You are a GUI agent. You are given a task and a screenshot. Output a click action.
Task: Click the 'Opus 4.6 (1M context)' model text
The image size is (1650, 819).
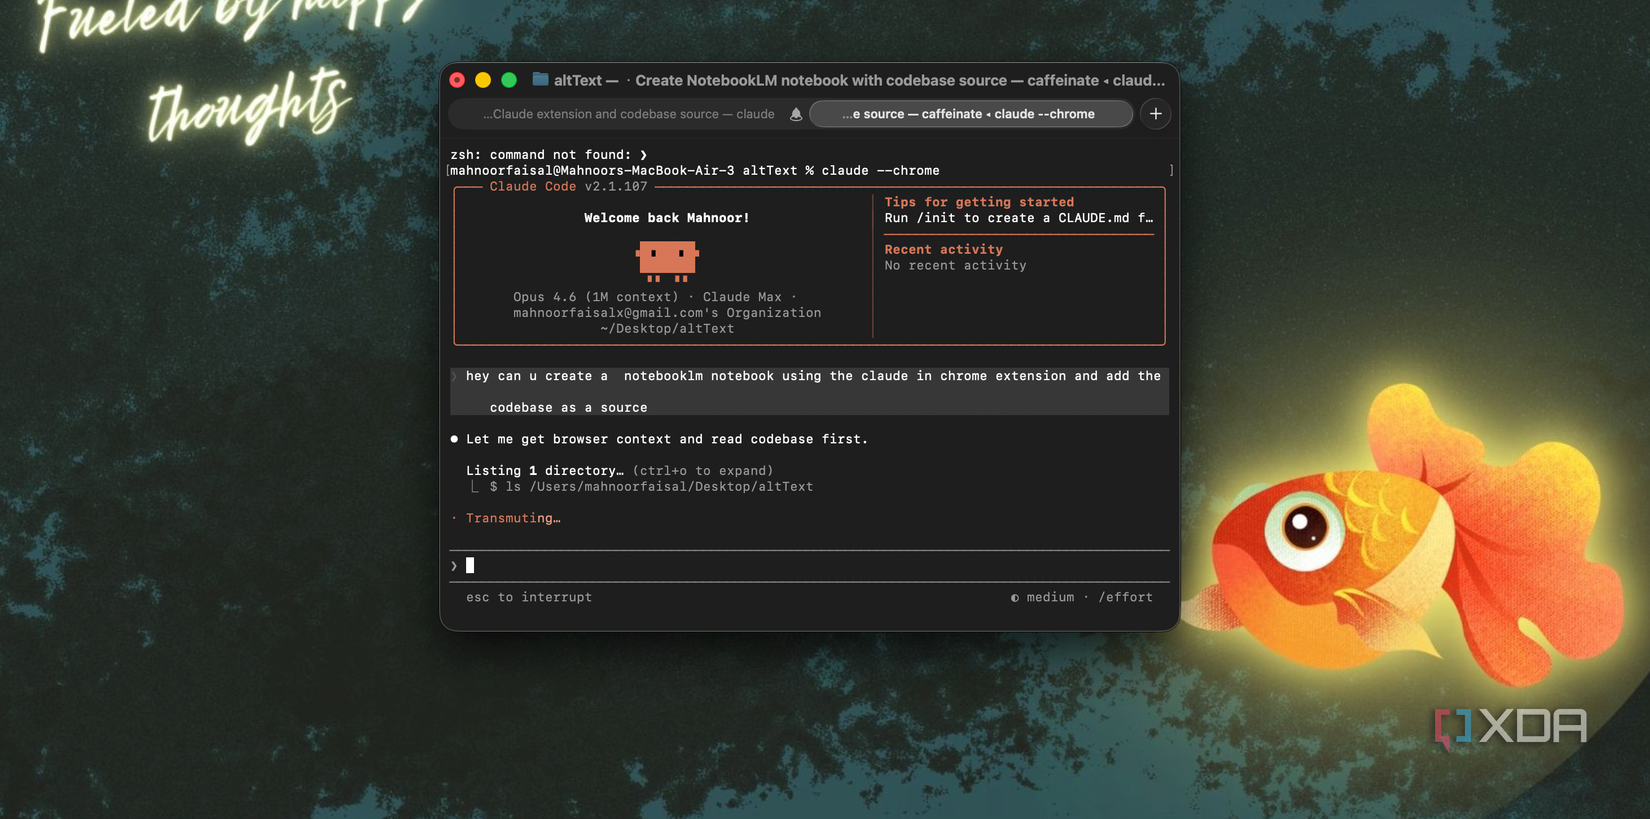tap(596, 297)
